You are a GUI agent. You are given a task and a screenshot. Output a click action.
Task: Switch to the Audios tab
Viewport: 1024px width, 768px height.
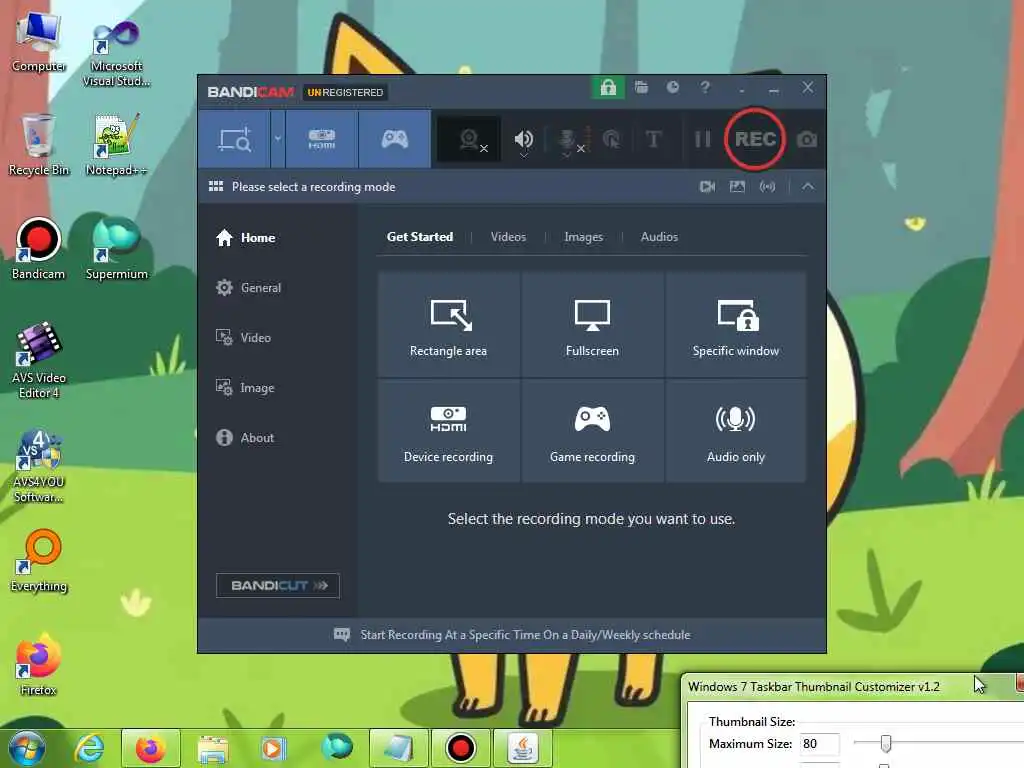click(x=659, y=237)
